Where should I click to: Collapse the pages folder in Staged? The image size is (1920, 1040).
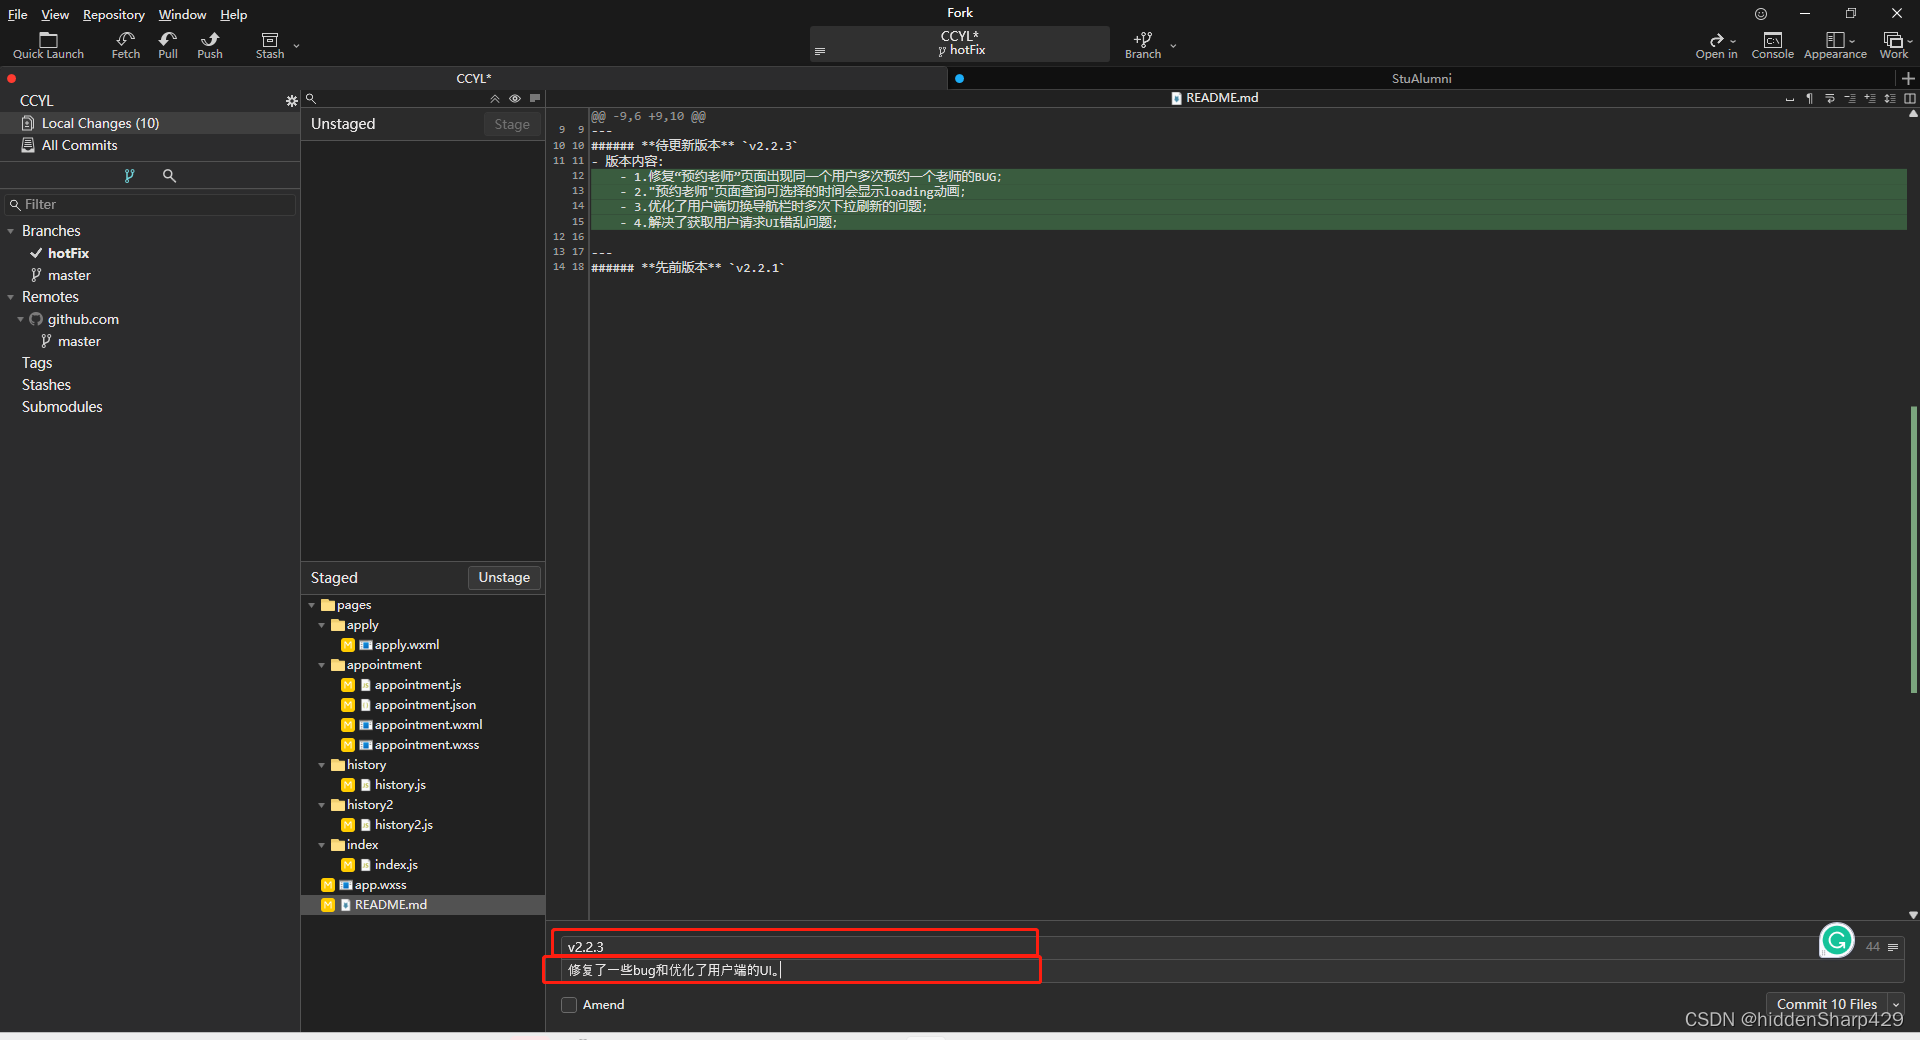tap(312, 605)
